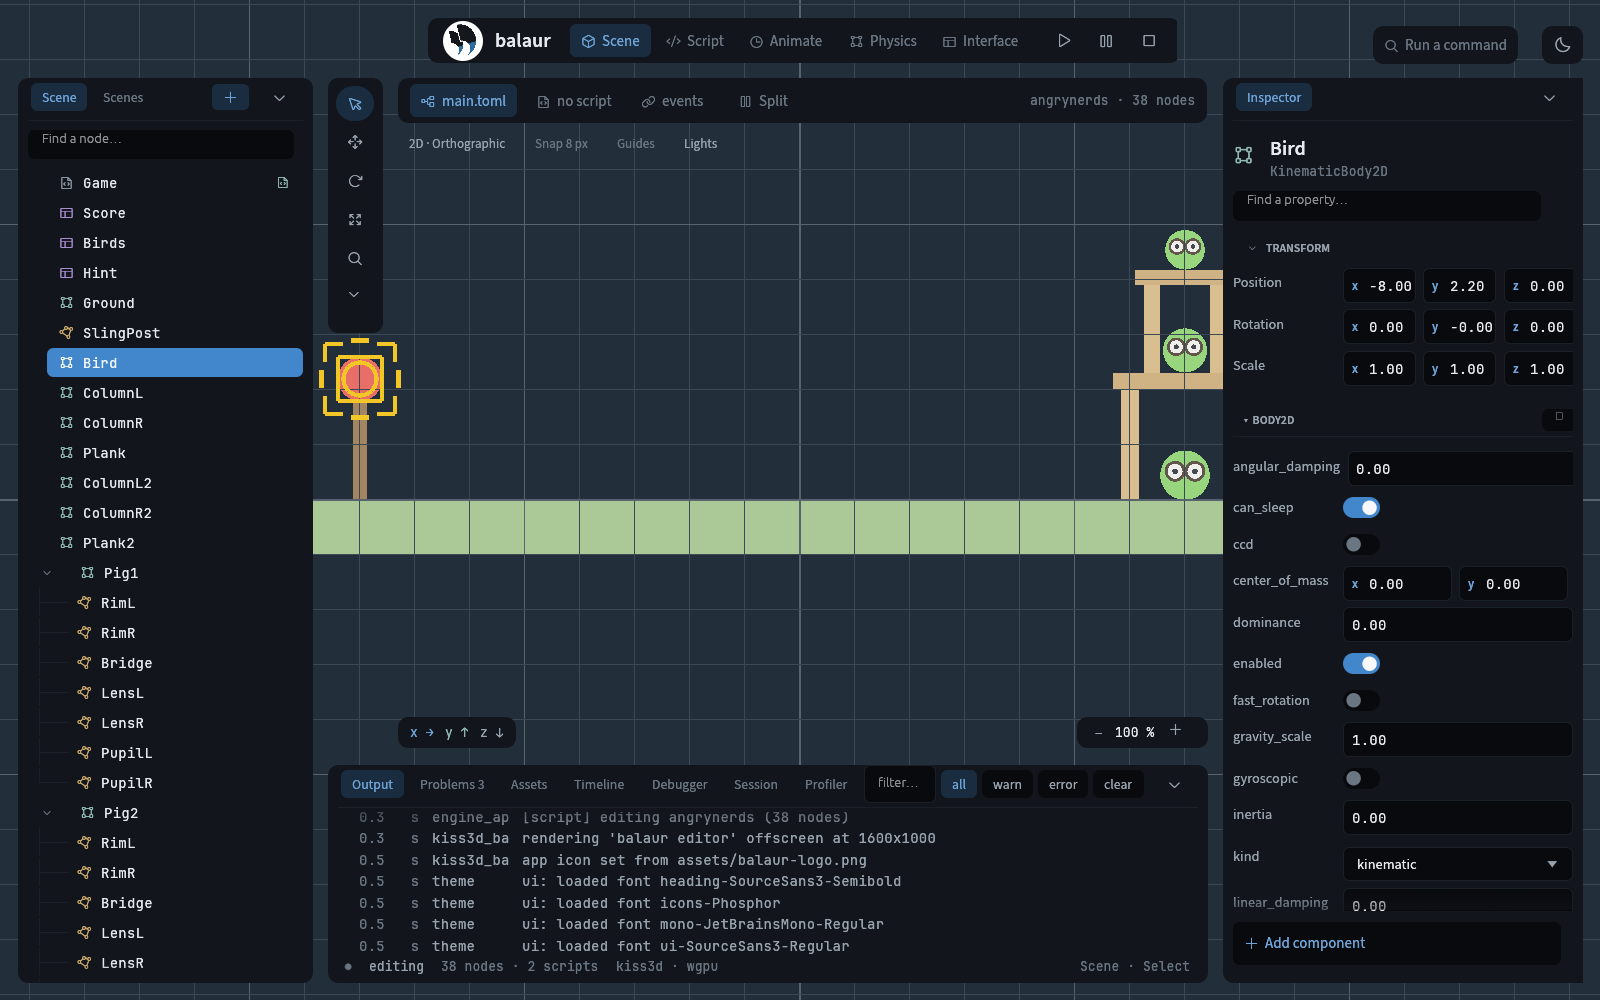Image resolution: width=1600 pixels, height=1000 pixels.
Task: Select the Ground node
Action: (175, 303)
